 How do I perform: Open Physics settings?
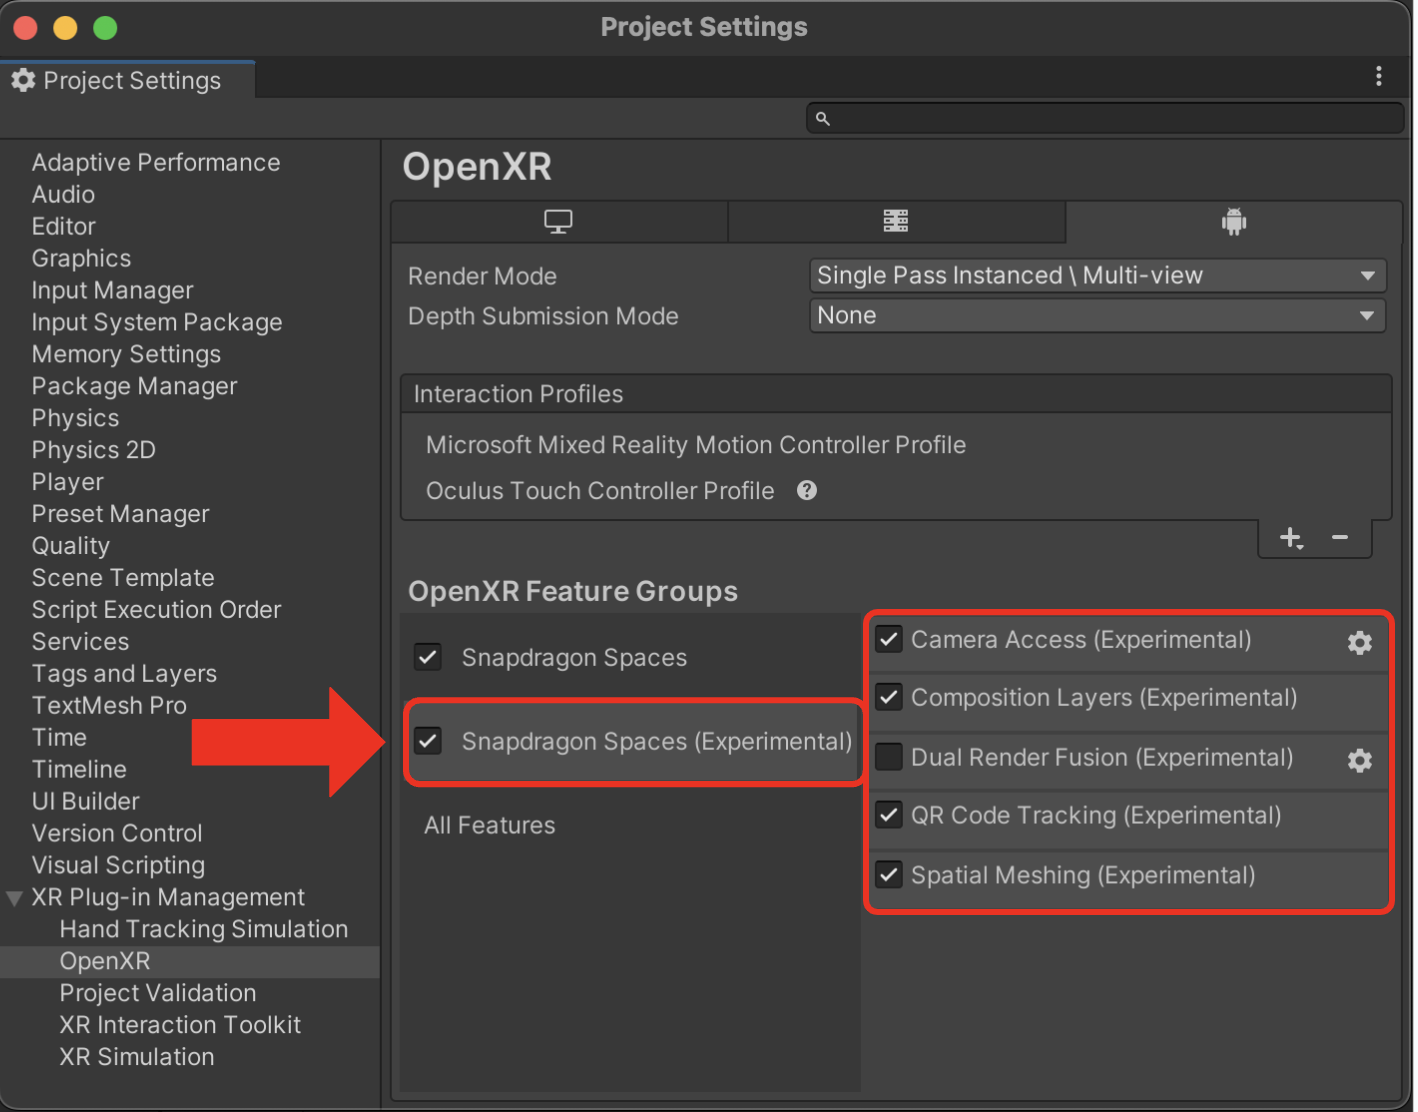pyautogui.click(x=75, y=418)
